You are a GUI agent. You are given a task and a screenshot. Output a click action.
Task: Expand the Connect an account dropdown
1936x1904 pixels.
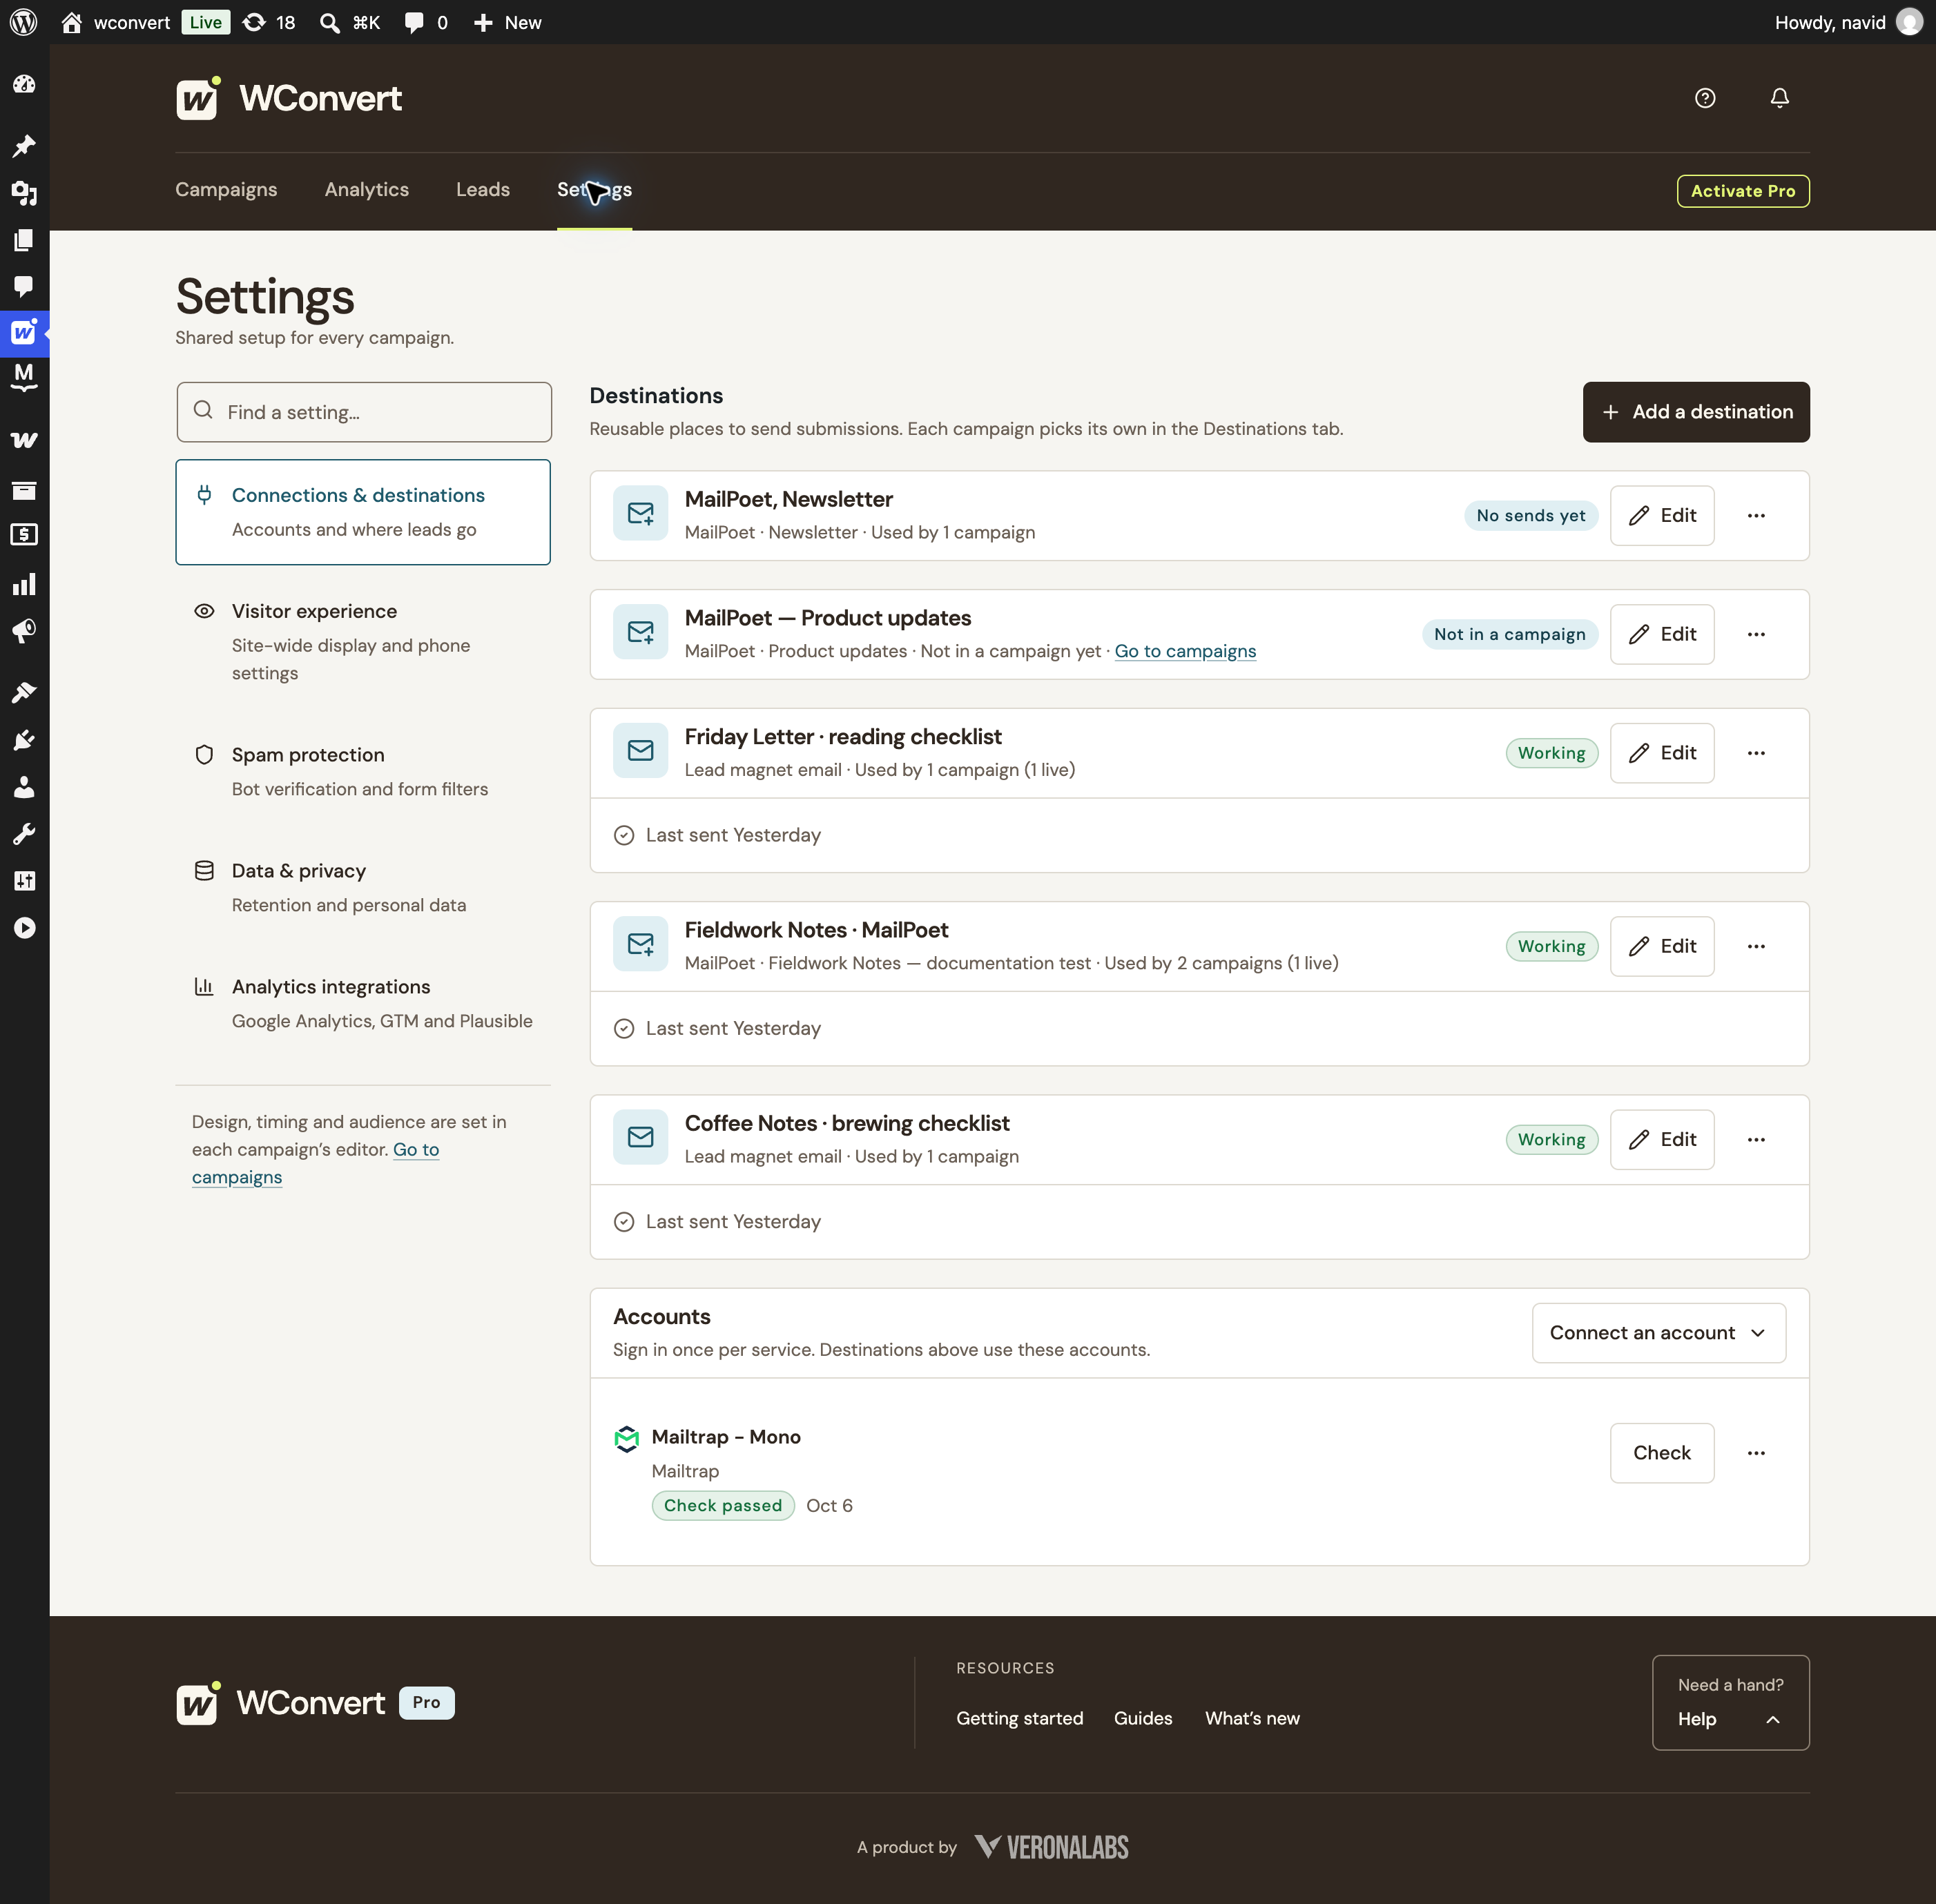click(1658, 1333)
